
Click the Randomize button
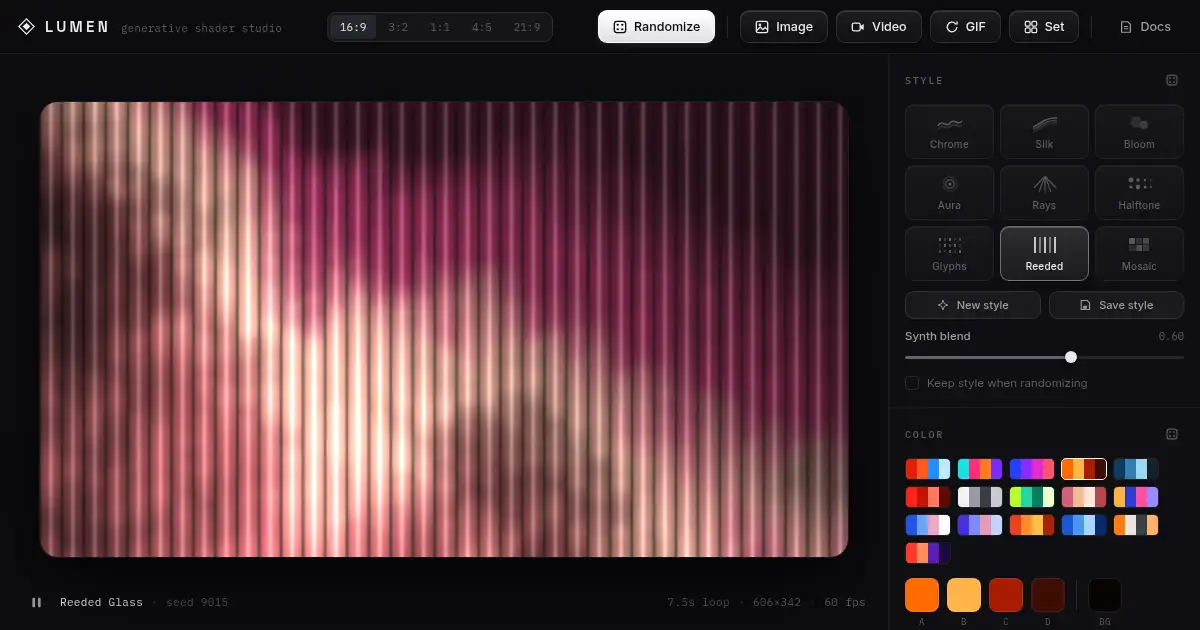click(x=656, y=27)
